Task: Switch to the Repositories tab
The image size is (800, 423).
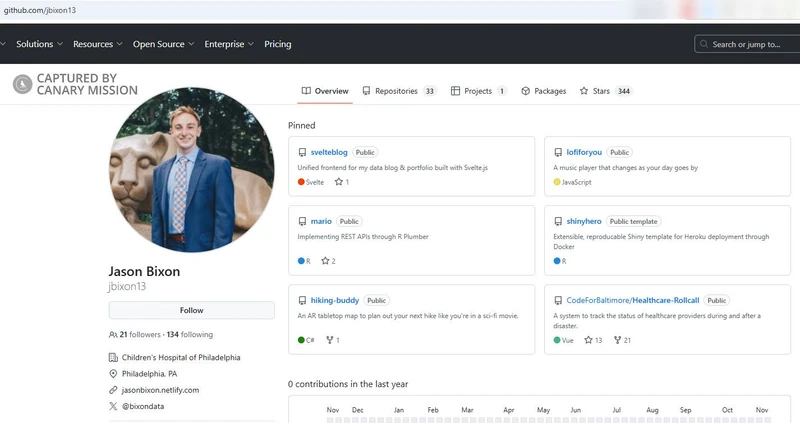Action: point(399,91)
